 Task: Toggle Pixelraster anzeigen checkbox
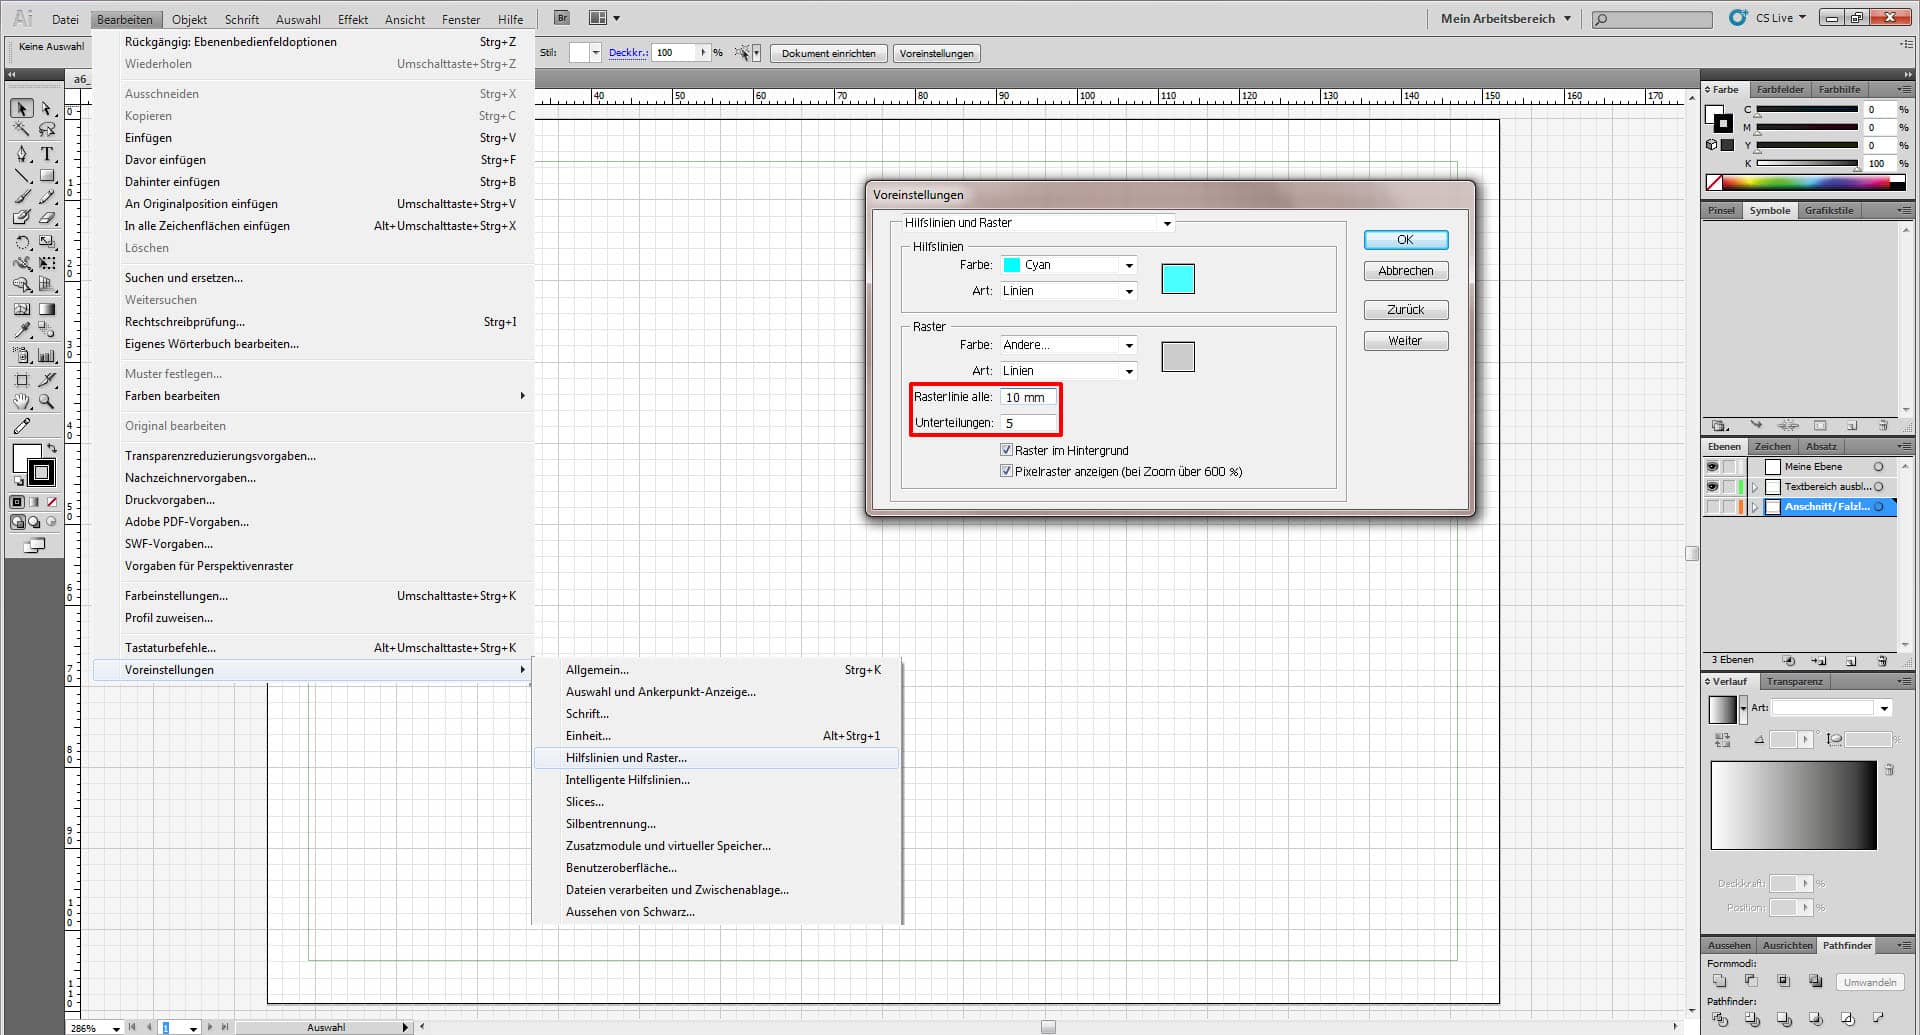1007,471
